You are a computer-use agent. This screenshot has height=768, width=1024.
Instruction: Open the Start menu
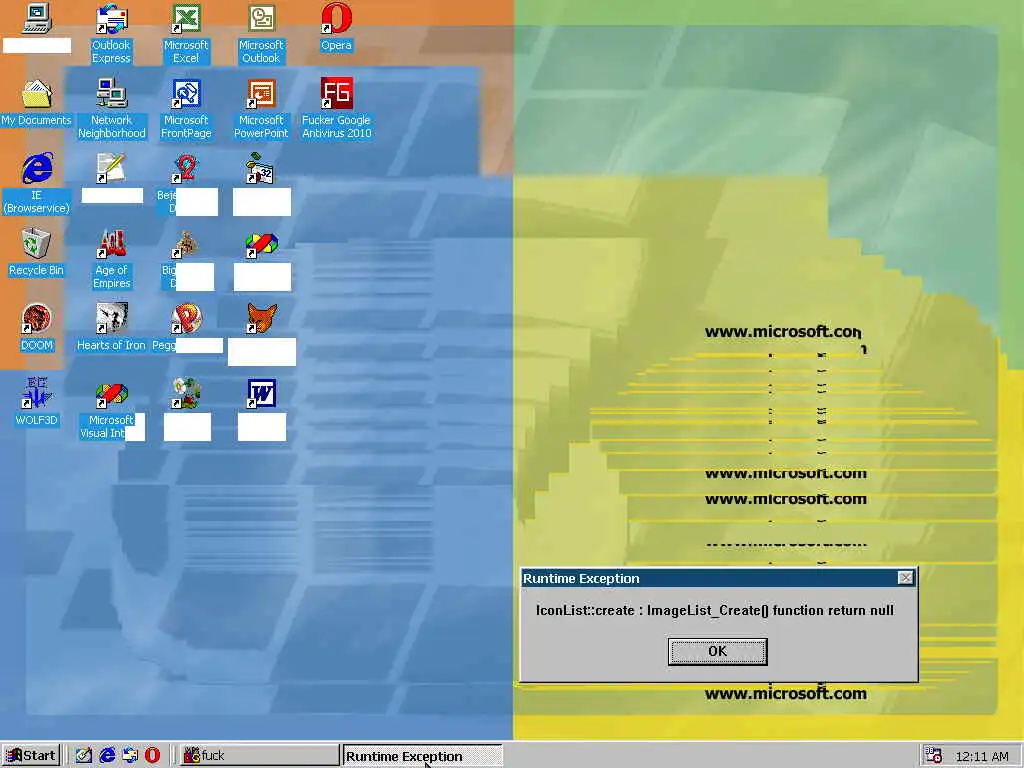[31, 756]
